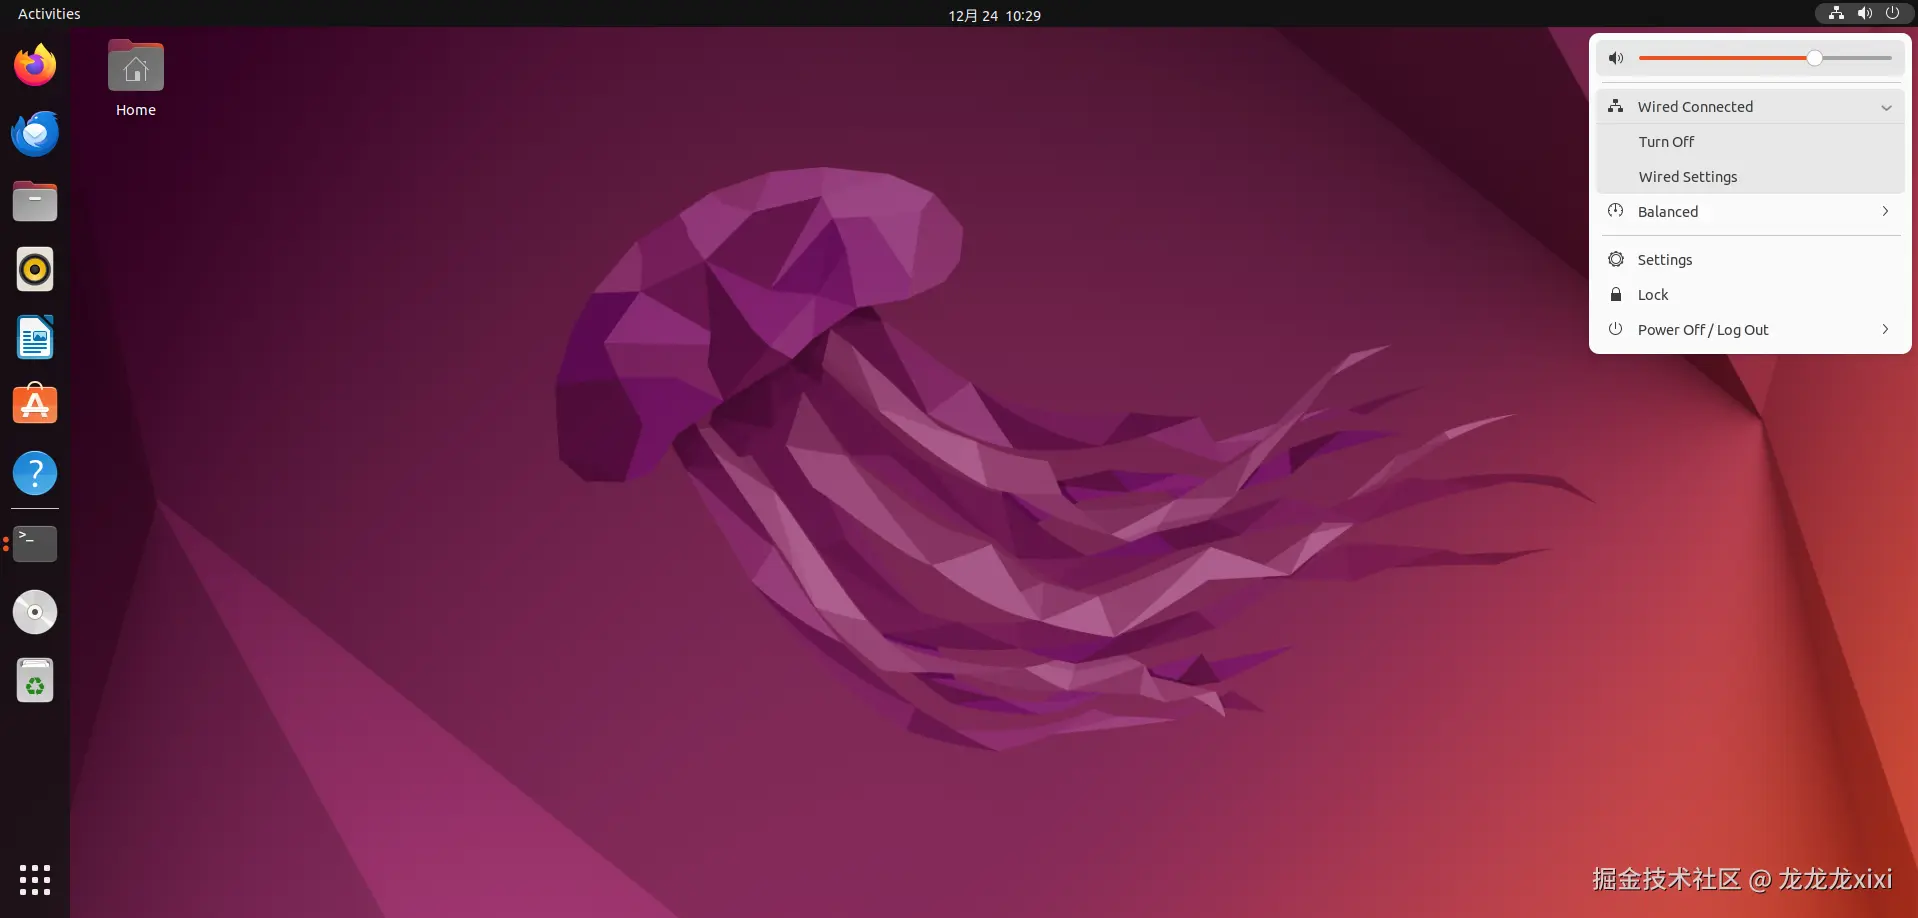The height and width of the screenshot is (918, 1918).
Task: Switch to the running Terminal
Action: point(35,544)
